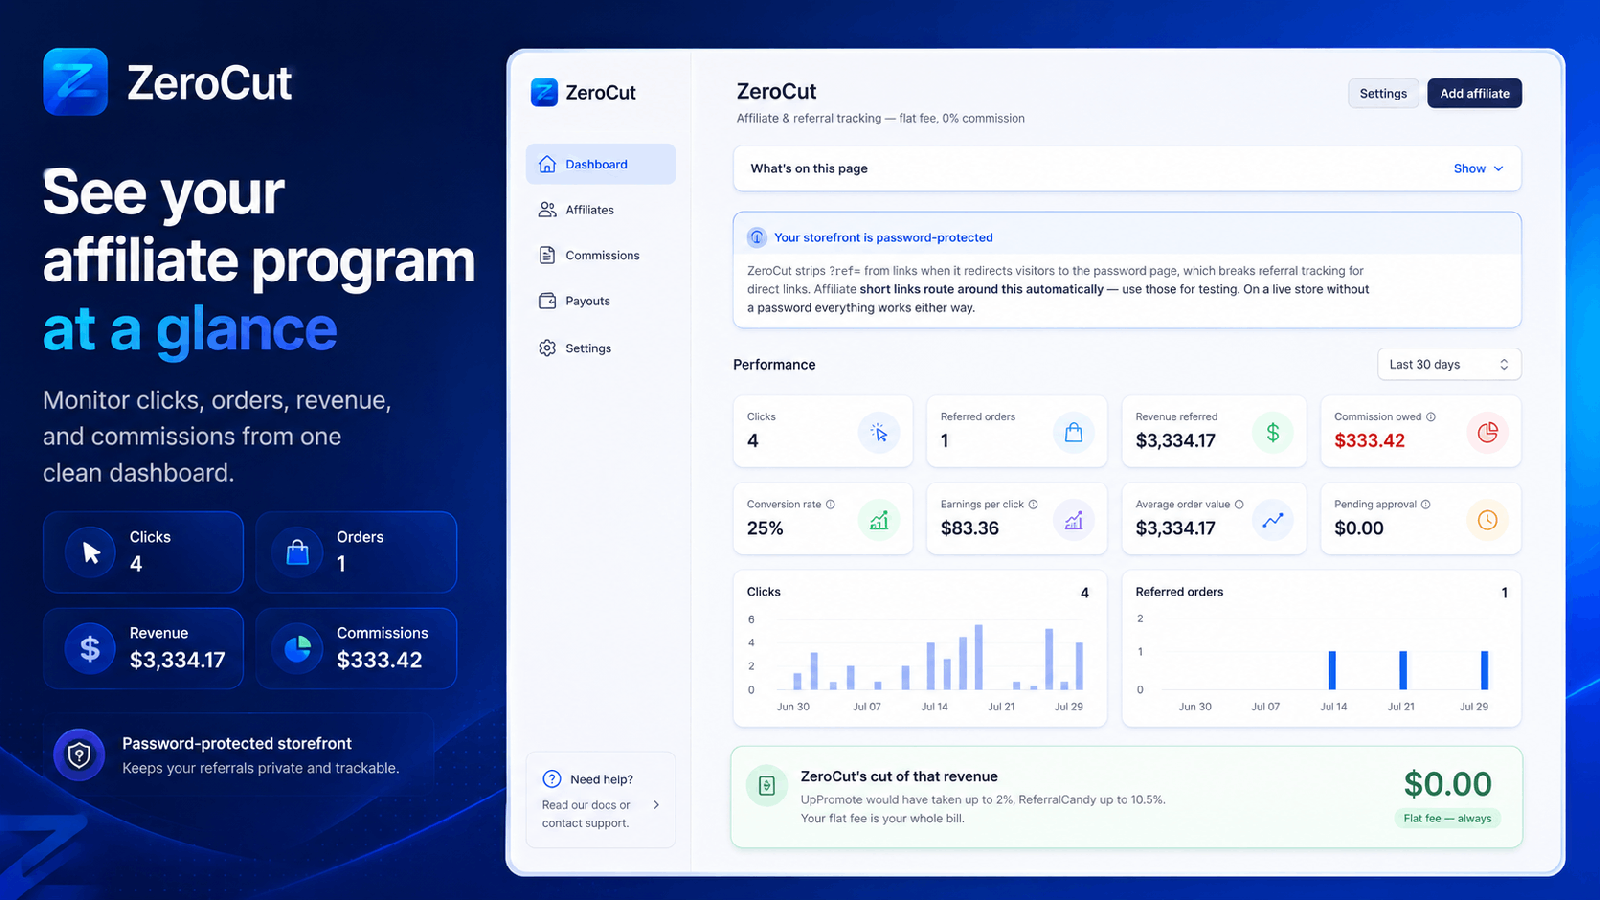
Task: Click the Jul 14 bar in Referred orders chart
Action: [1332, 670]
